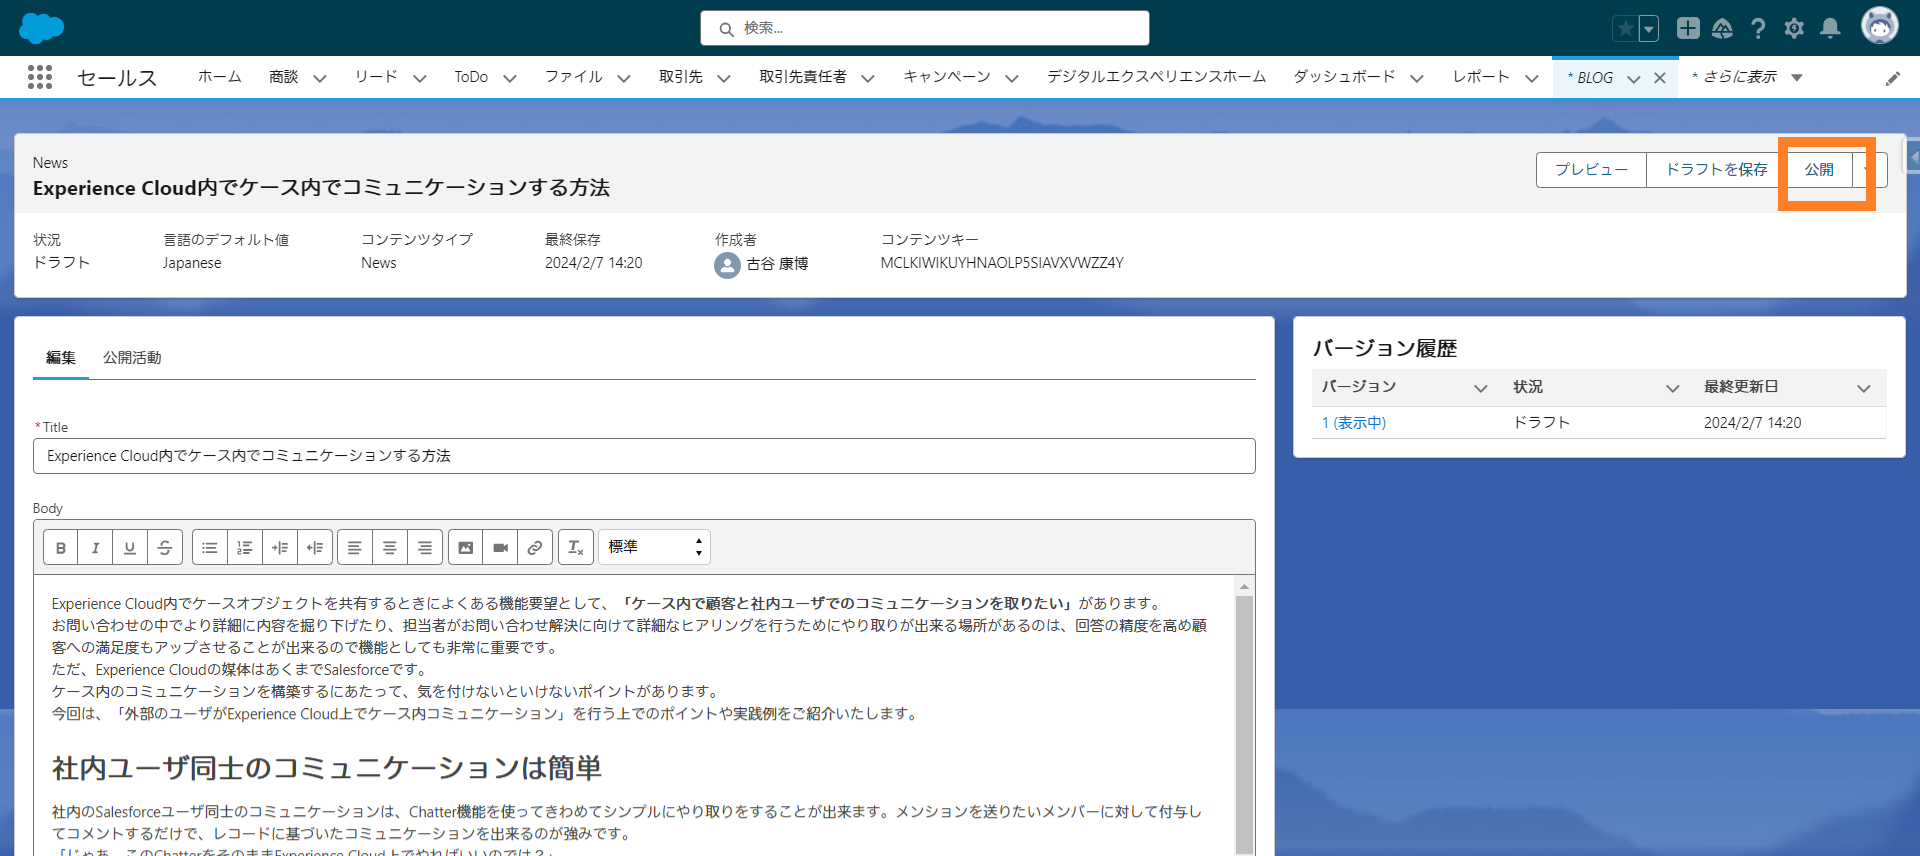Screen dimensions: 1920x856
Task: Open Global Actions plus icon
Action: [1688, 28]
